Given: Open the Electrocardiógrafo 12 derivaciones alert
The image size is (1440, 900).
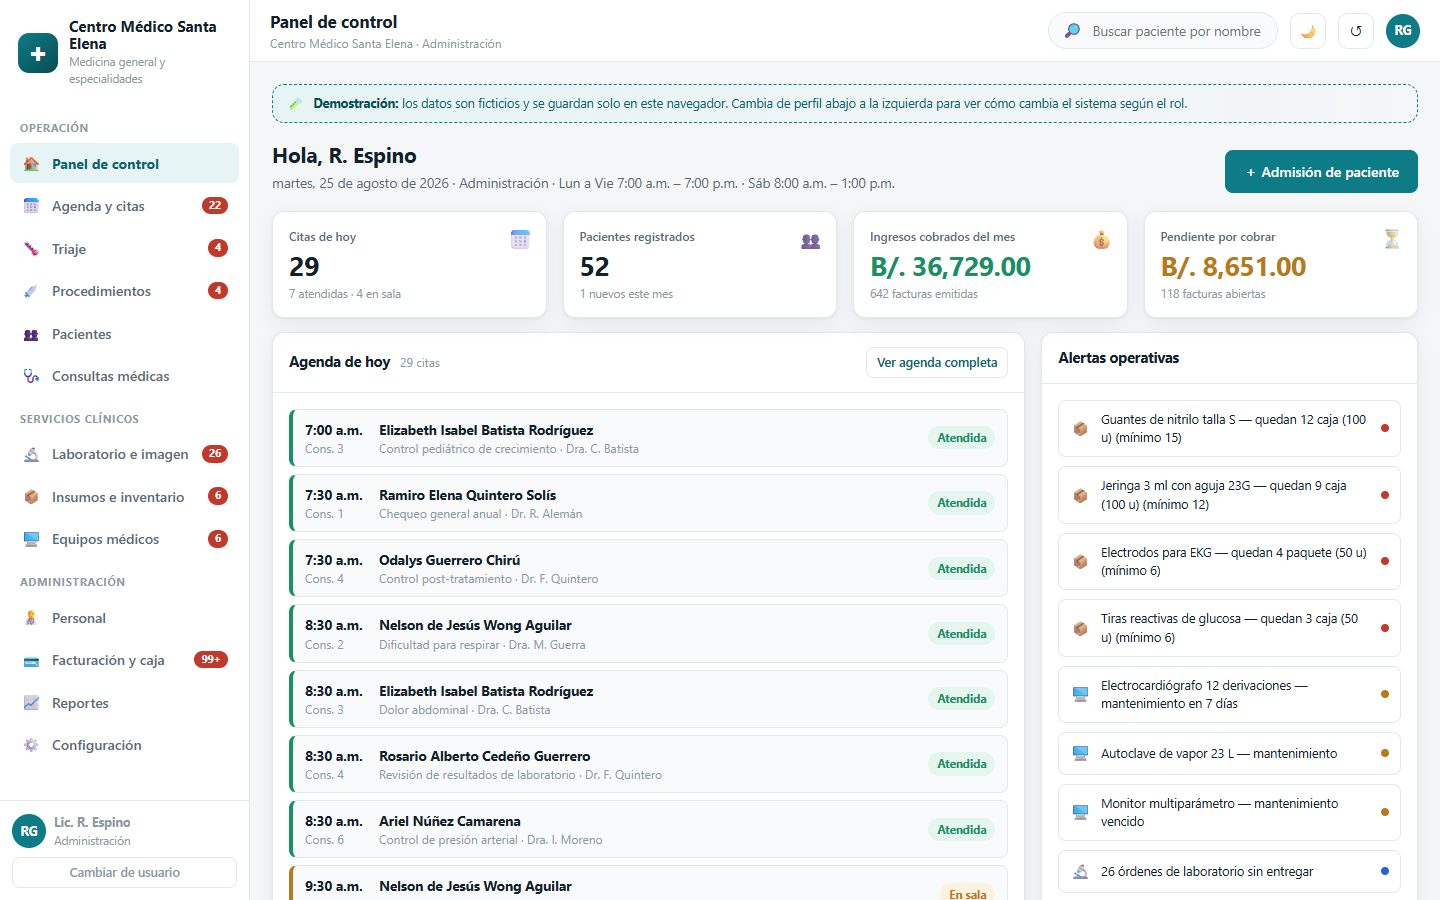Looking at the screenshot, I should tap(1229, 694).
